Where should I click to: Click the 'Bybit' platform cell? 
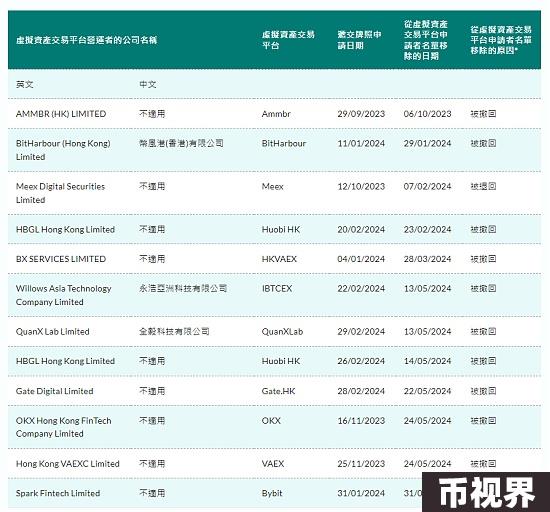[x=272, y=493]
